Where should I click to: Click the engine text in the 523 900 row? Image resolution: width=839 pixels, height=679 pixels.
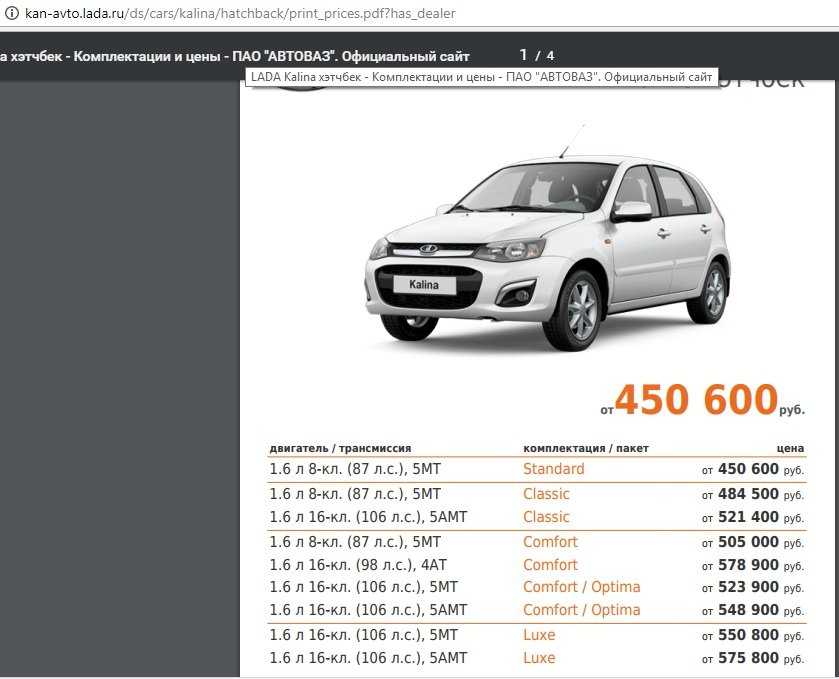pyautogui.click(x=364, y=588)
